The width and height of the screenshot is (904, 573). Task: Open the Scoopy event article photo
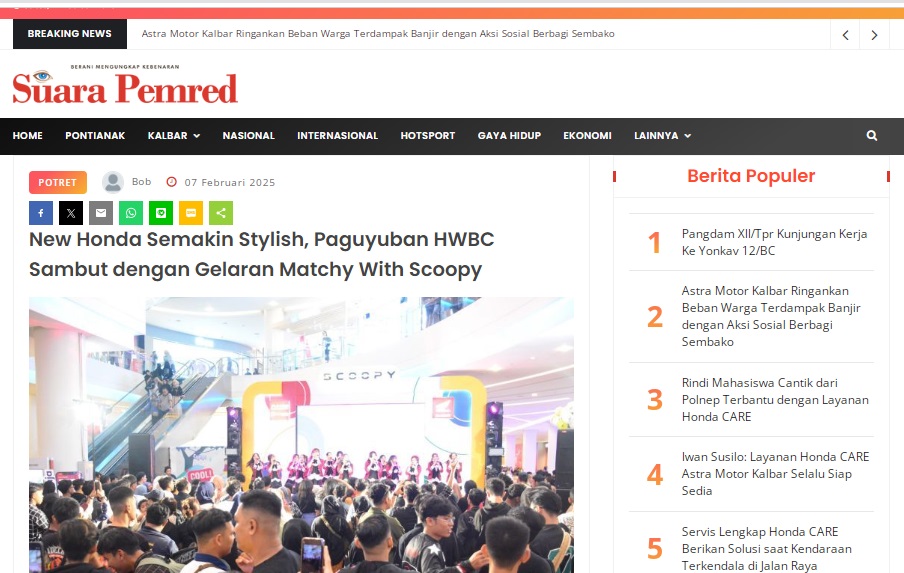pos(302,435)
